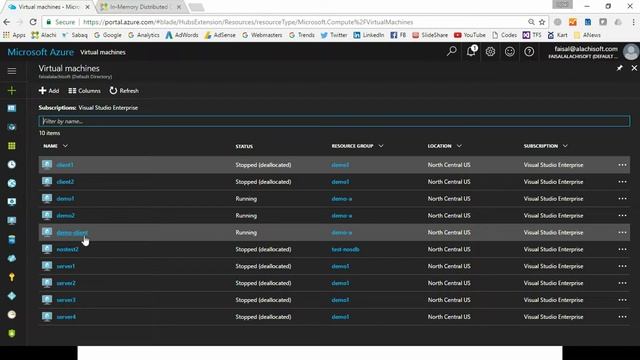Close the Virtual machines blade

point(634,68)
